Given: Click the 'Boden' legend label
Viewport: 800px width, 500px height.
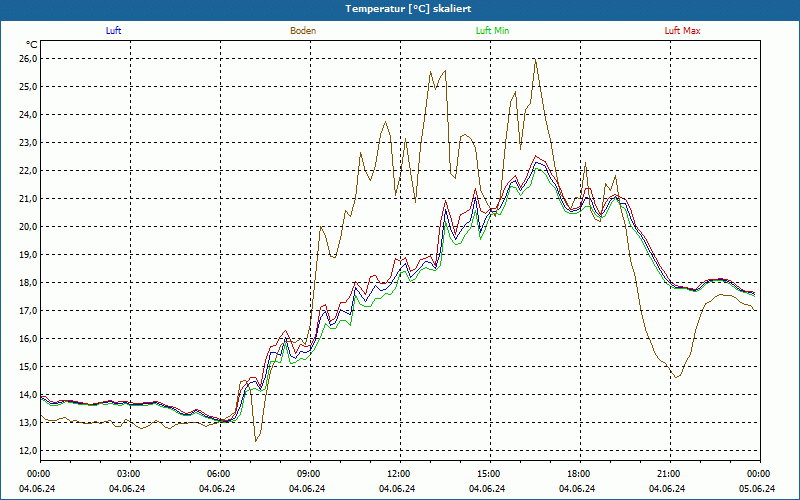Looking at the screenshot, I should click(303, 31).
